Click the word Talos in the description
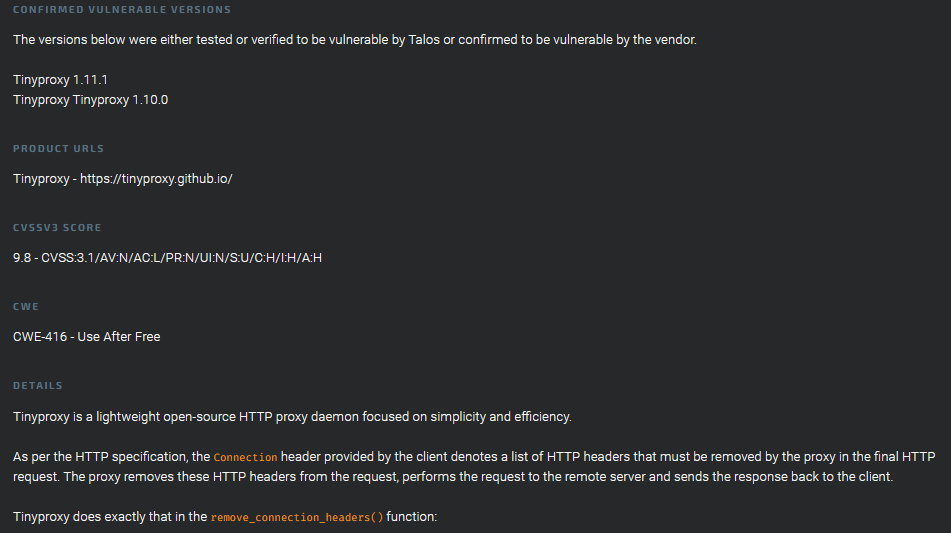 [424, 39]
